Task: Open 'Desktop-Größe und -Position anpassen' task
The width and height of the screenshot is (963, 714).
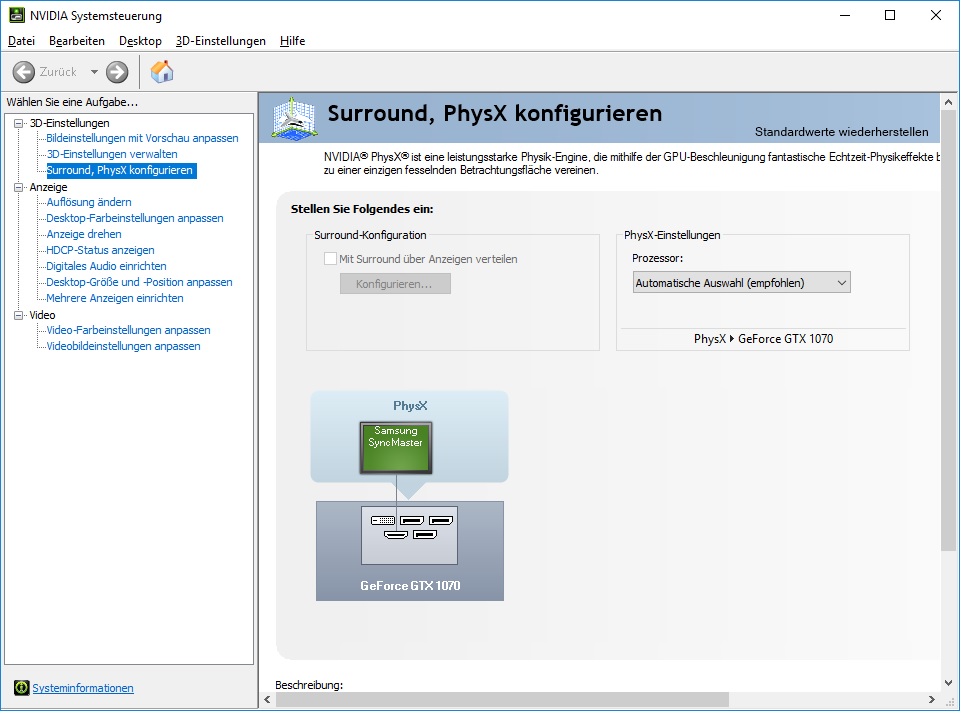Action: (x=139, y=282)
